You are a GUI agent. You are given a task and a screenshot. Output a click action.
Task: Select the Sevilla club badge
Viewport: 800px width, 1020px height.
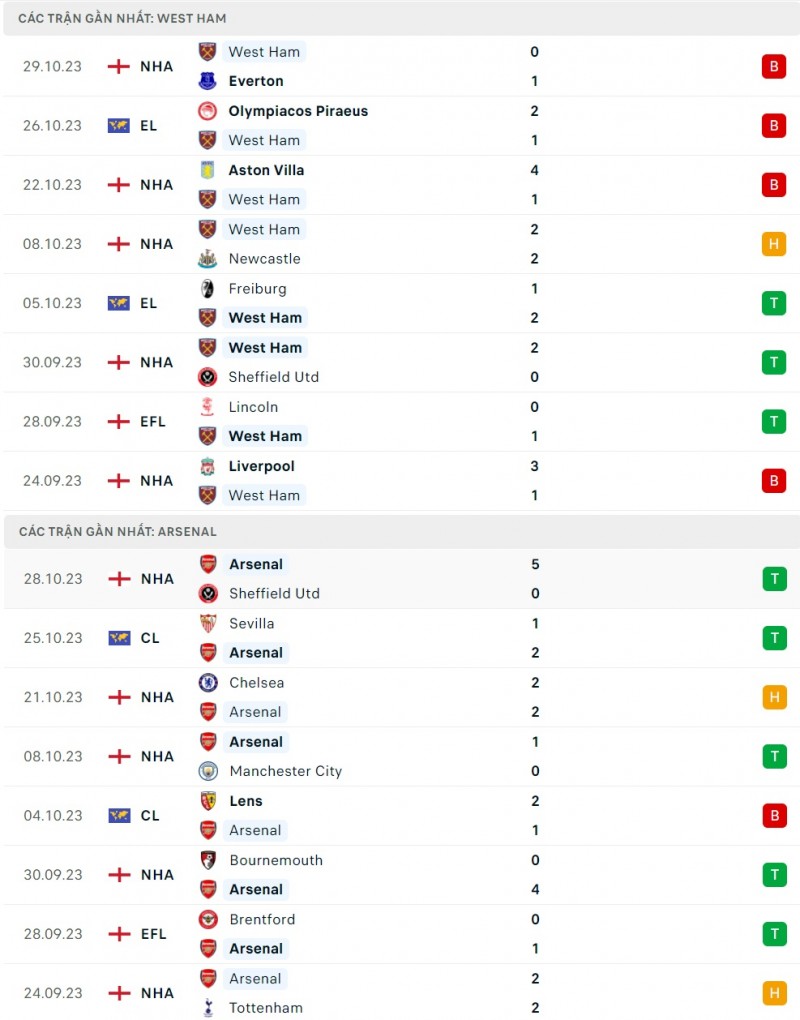tap(208, 623)
